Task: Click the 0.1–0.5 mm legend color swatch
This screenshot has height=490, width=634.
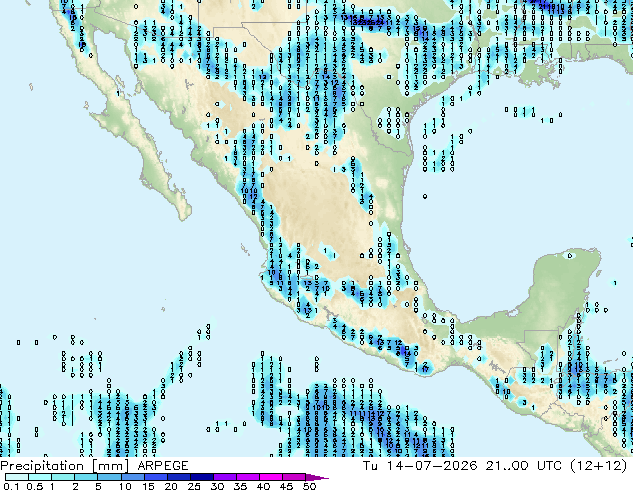Action: click(17, 477)
